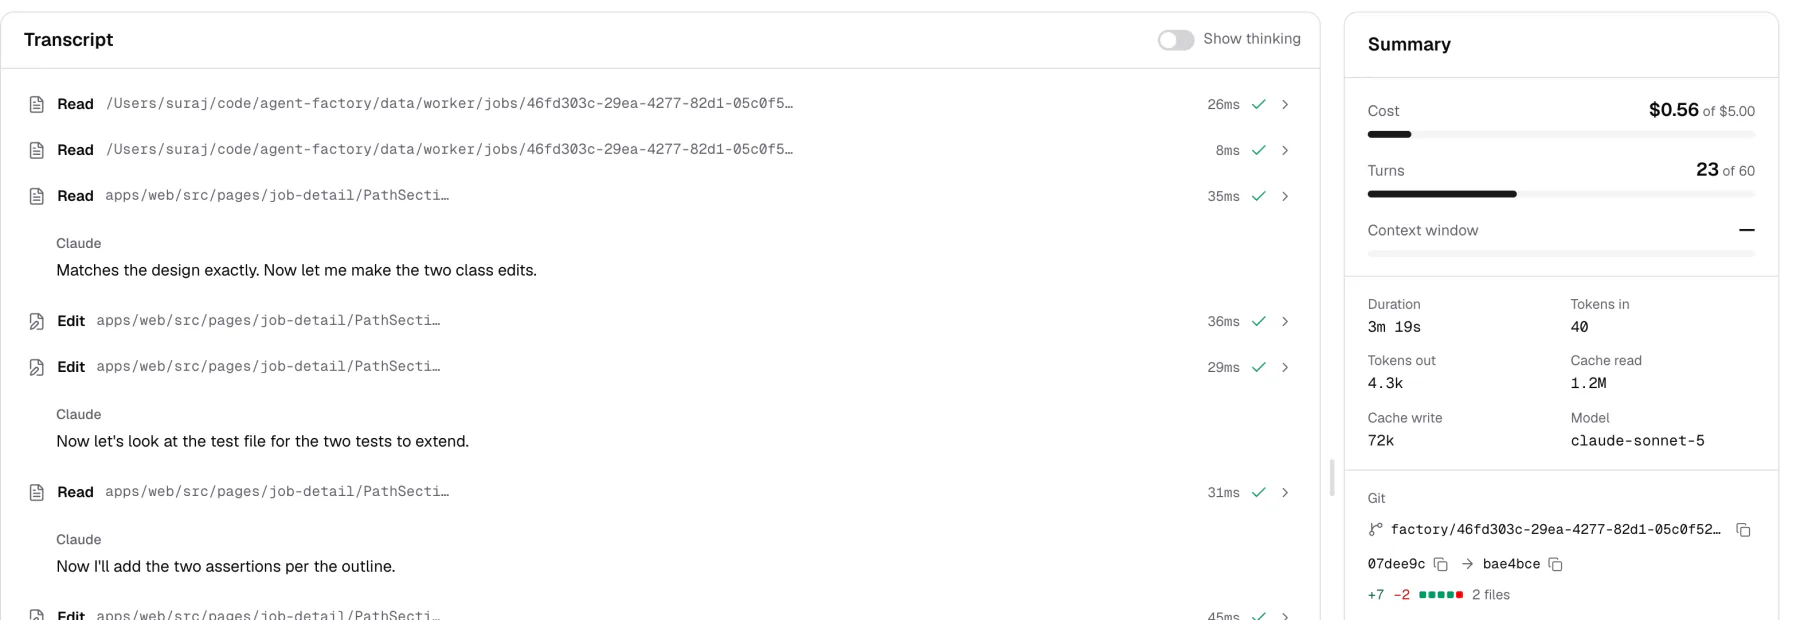1800x620 pixels.
Task: Click the git branch icon
Action: (1376, 530)
